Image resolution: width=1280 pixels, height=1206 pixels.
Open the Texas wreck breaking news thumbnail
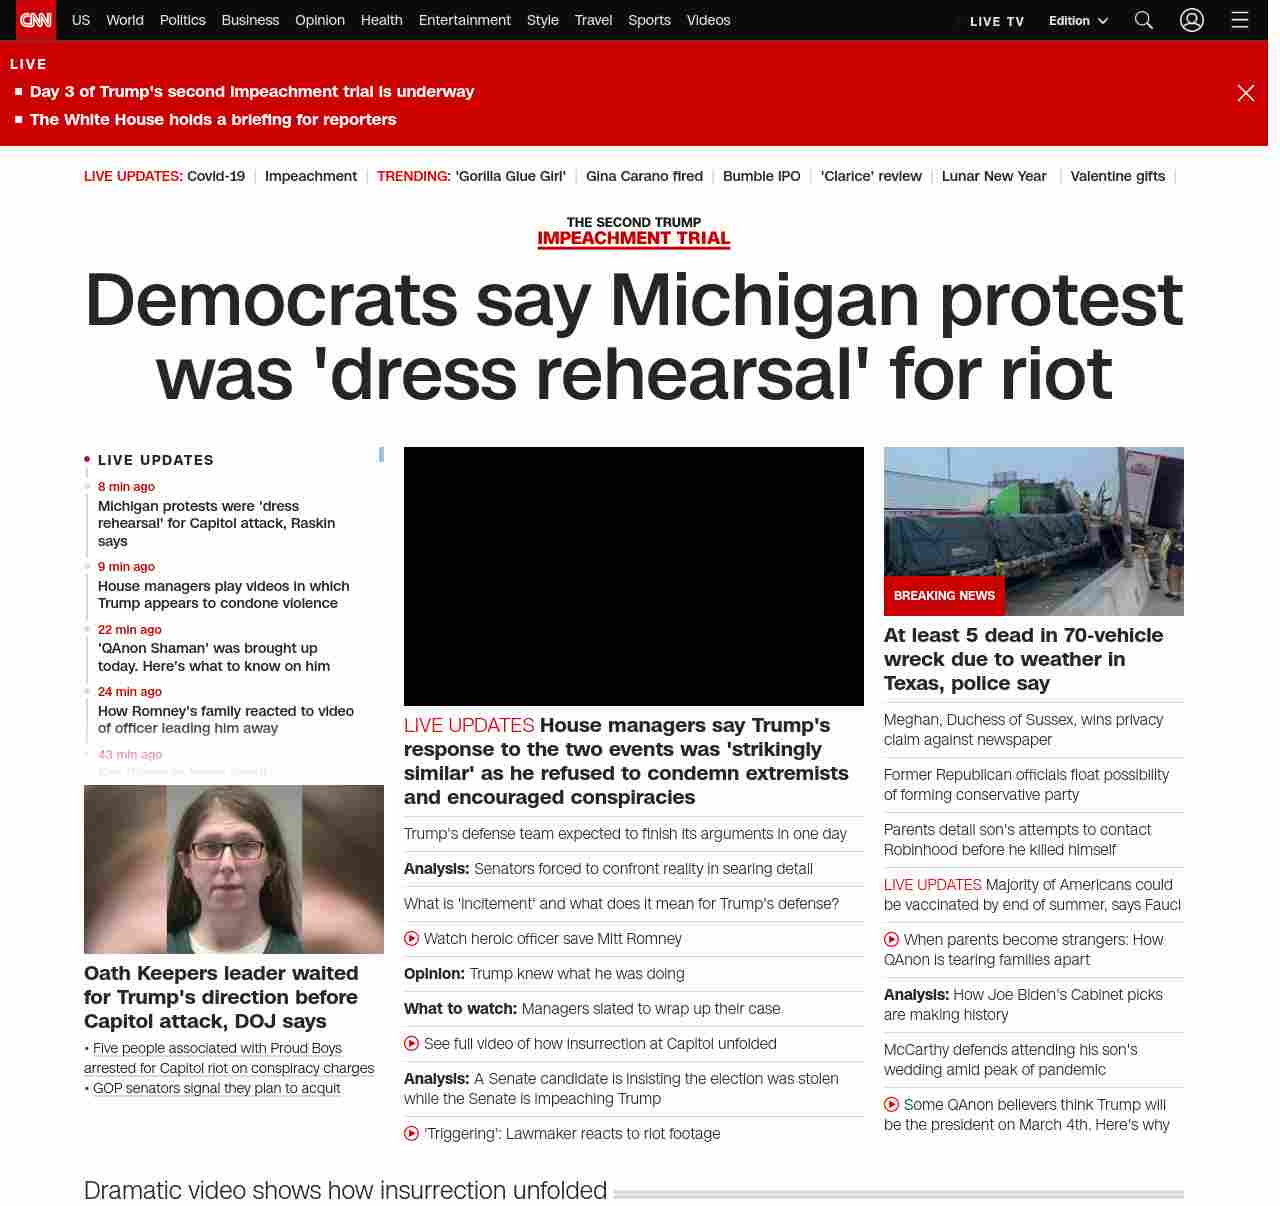[x=1034, y=531]
